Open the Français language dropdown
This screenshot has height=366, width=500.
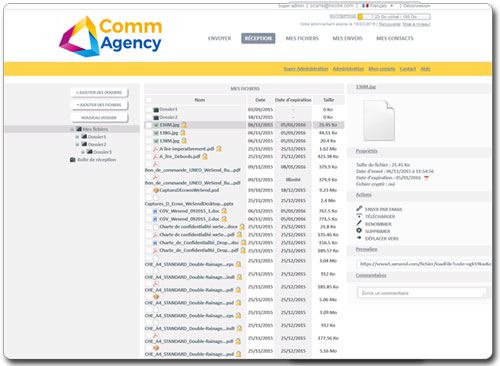pyautogui.click(x=378, y=6)
